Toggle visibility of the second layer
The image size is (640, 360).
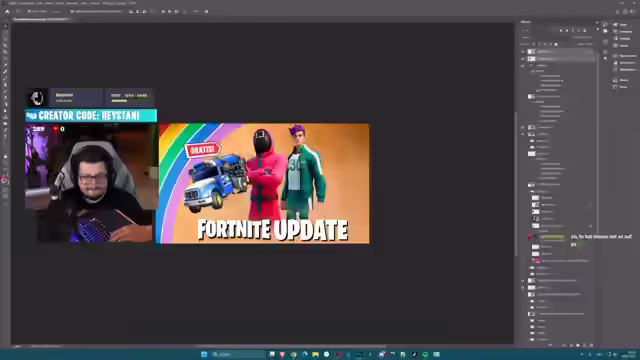523,59
